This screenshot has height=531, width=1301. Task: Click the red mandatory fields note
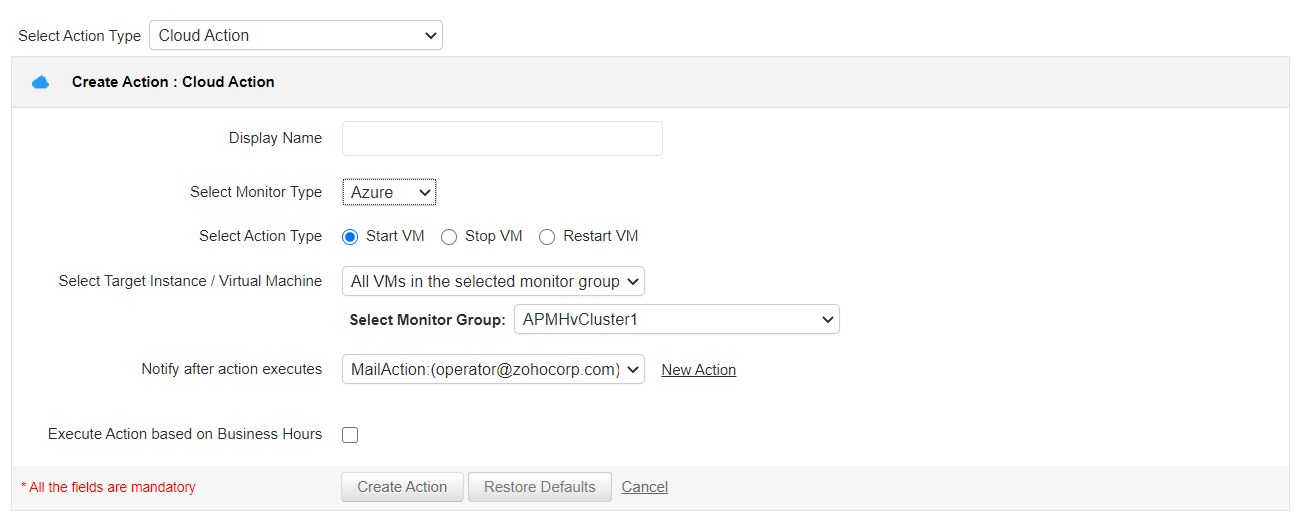pos(108,488)
